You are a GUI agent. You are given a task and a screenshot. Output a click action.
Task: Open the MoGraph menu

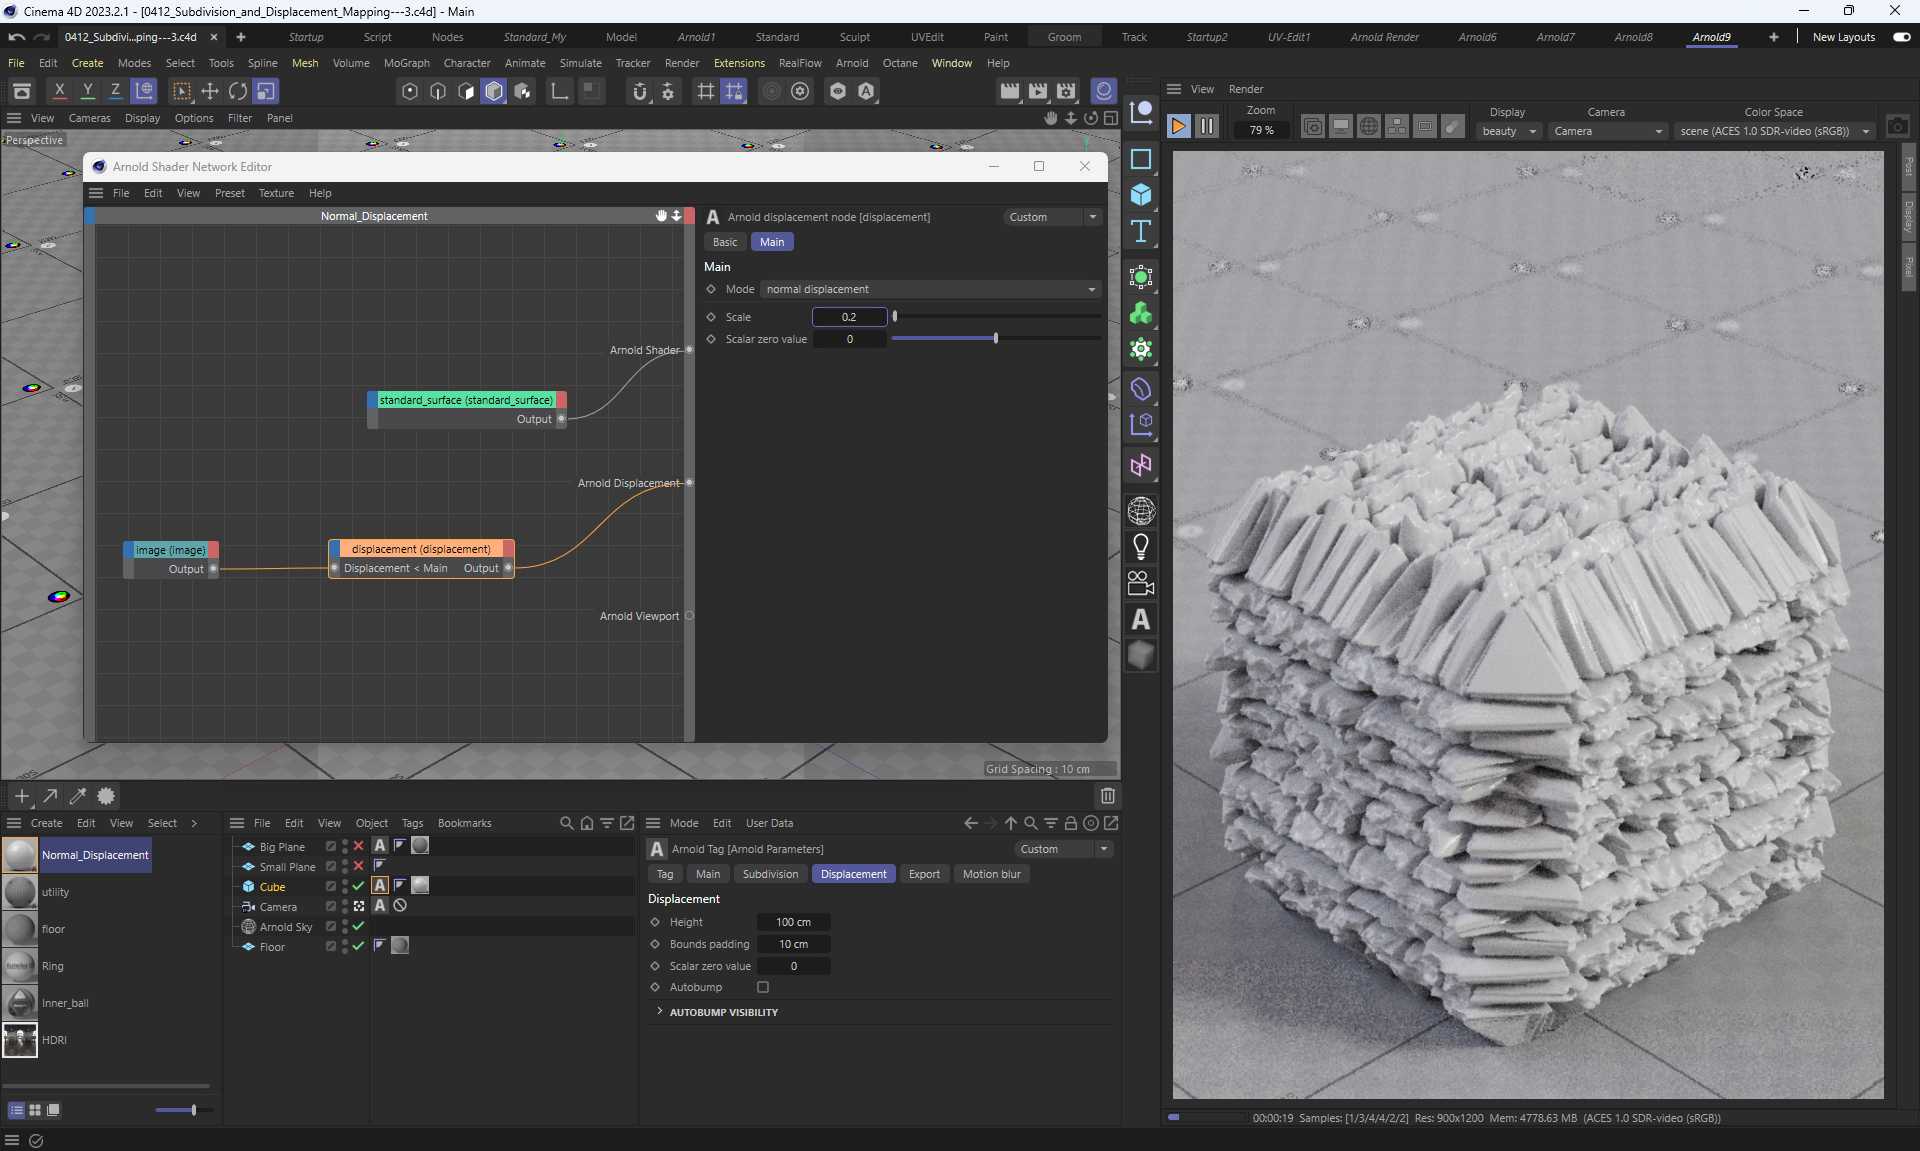pos(406,63)
